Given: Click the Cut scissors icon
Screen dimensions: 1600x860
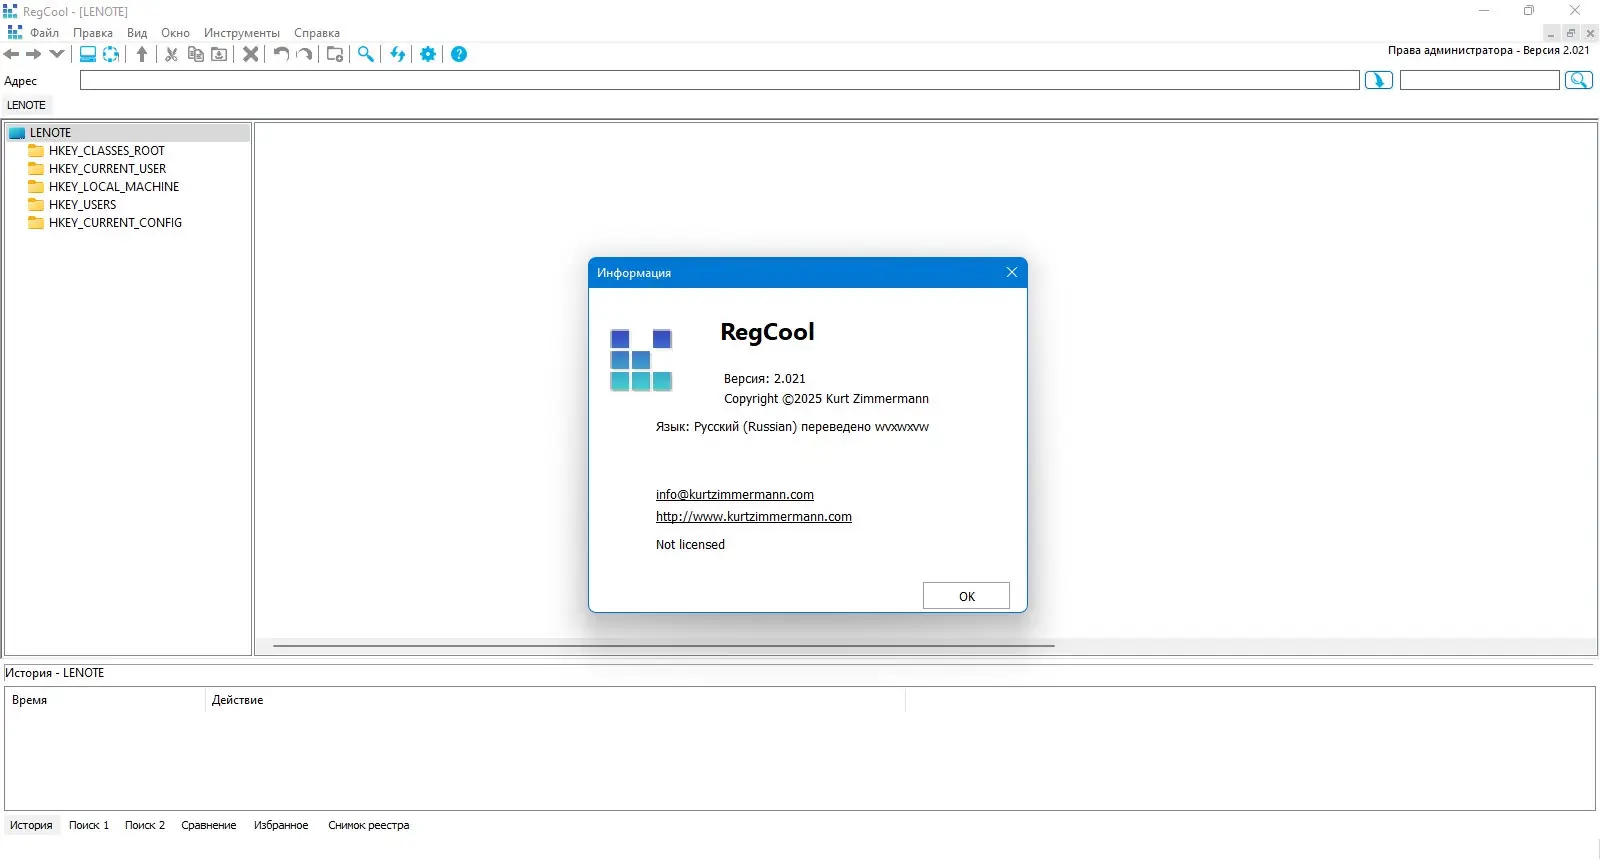Looking at the screenshot, I should 172,54.
